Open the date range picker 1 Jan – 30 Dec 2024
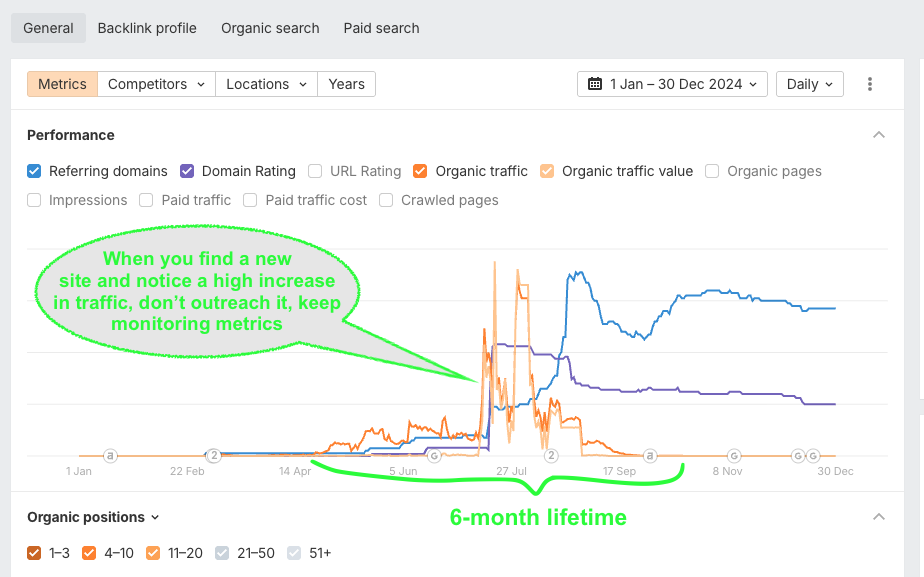Screen dimensions: 924x577 [x=672, y=84]
